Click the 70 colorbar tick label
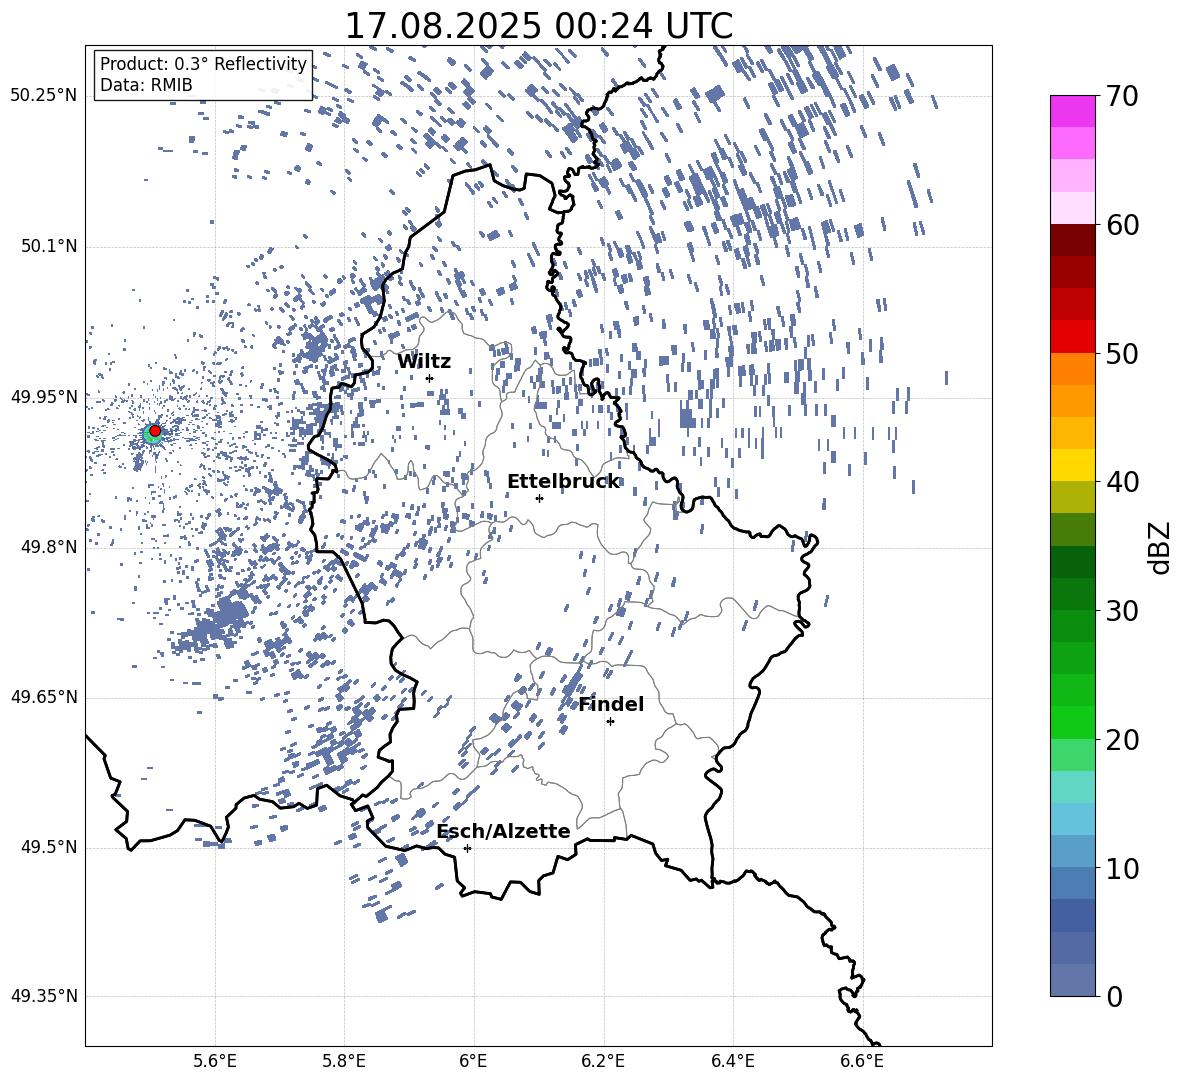This screenshot has height=1081, width=1184. click(1122, 97)
